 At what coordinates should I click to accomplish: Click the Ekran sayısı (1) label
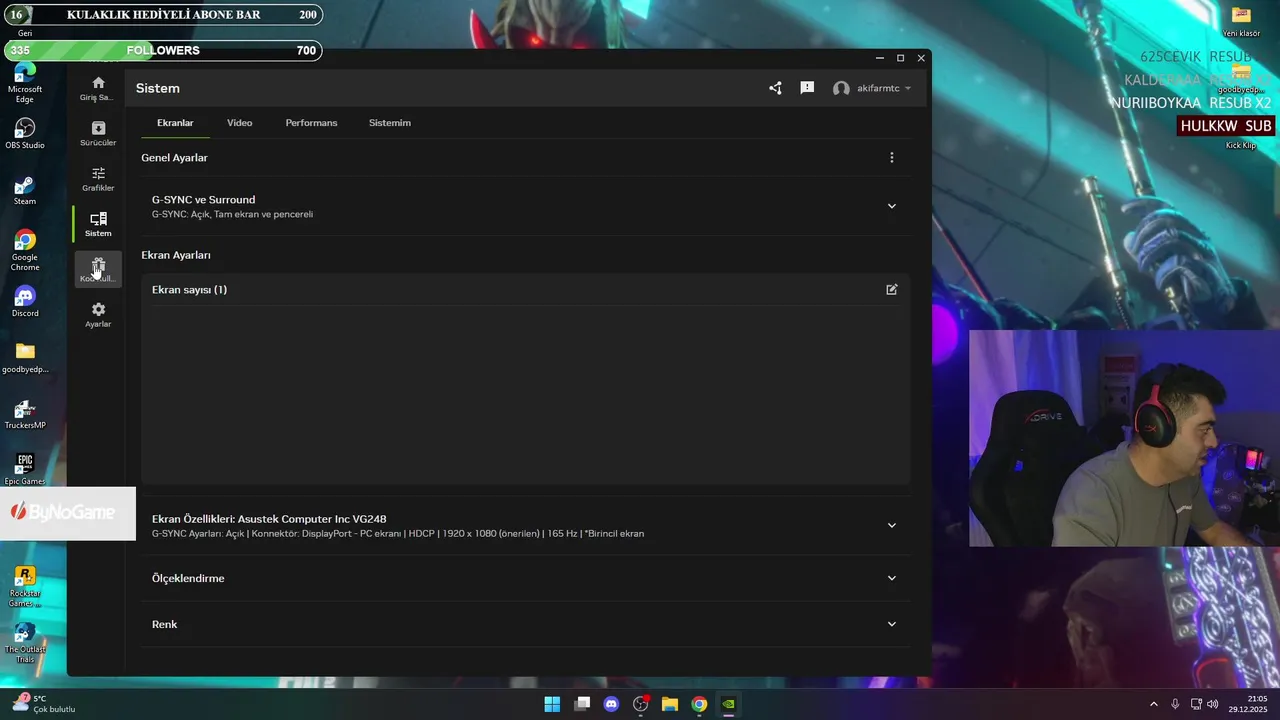189,290
